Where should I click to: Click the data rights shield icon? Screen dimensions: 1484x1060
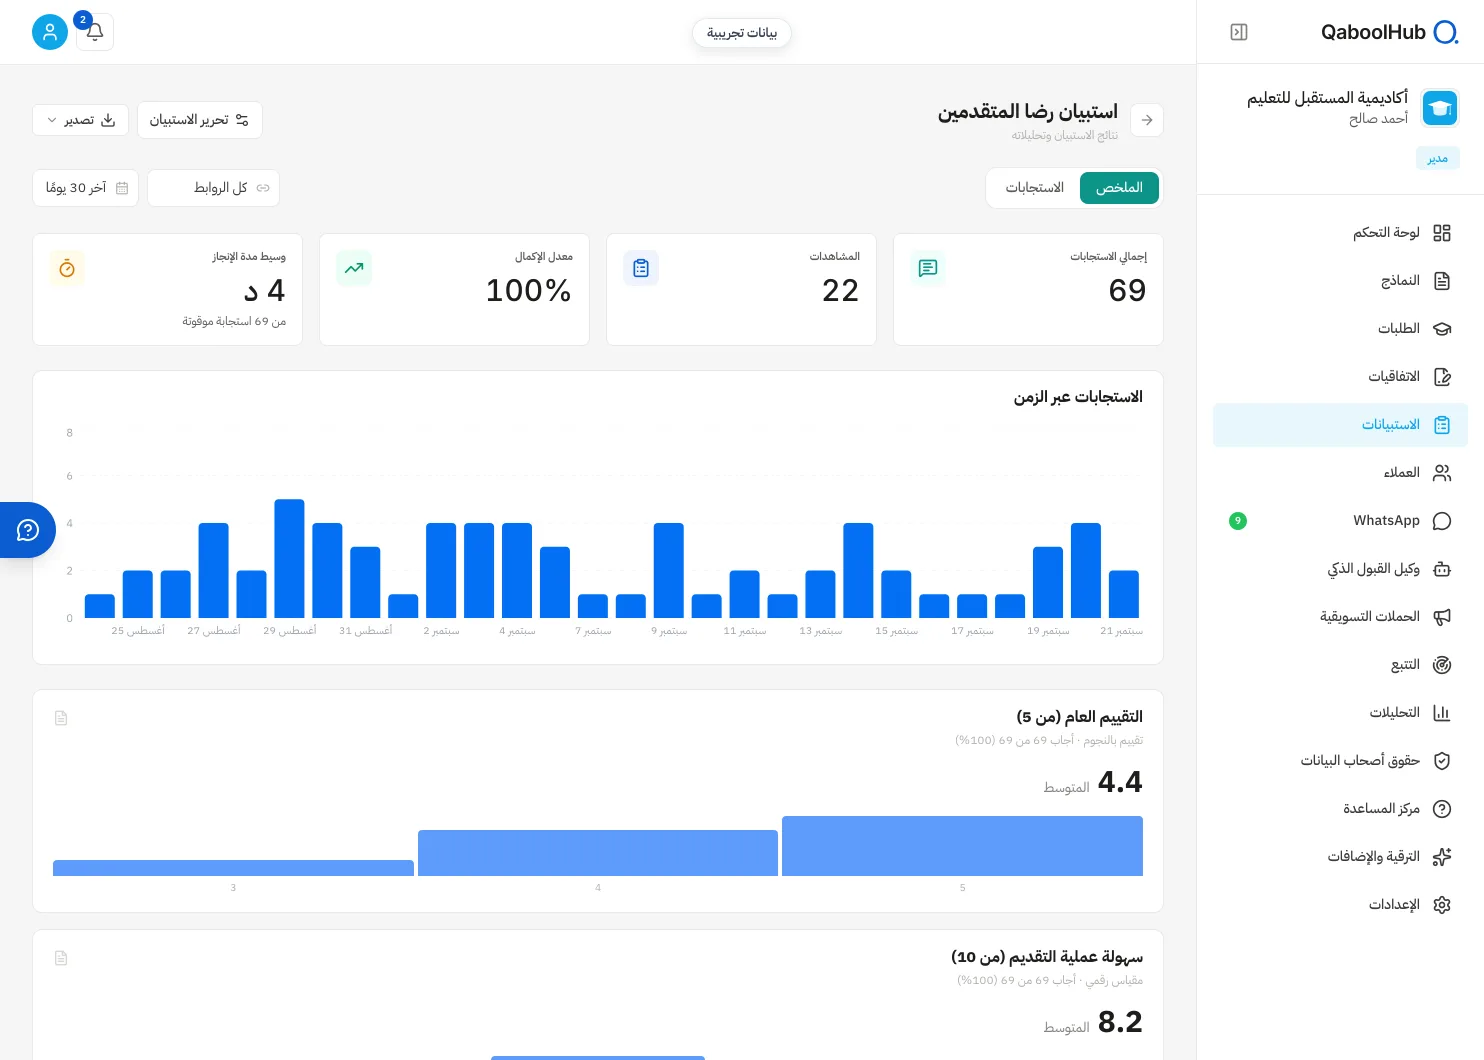(1442, 761)
